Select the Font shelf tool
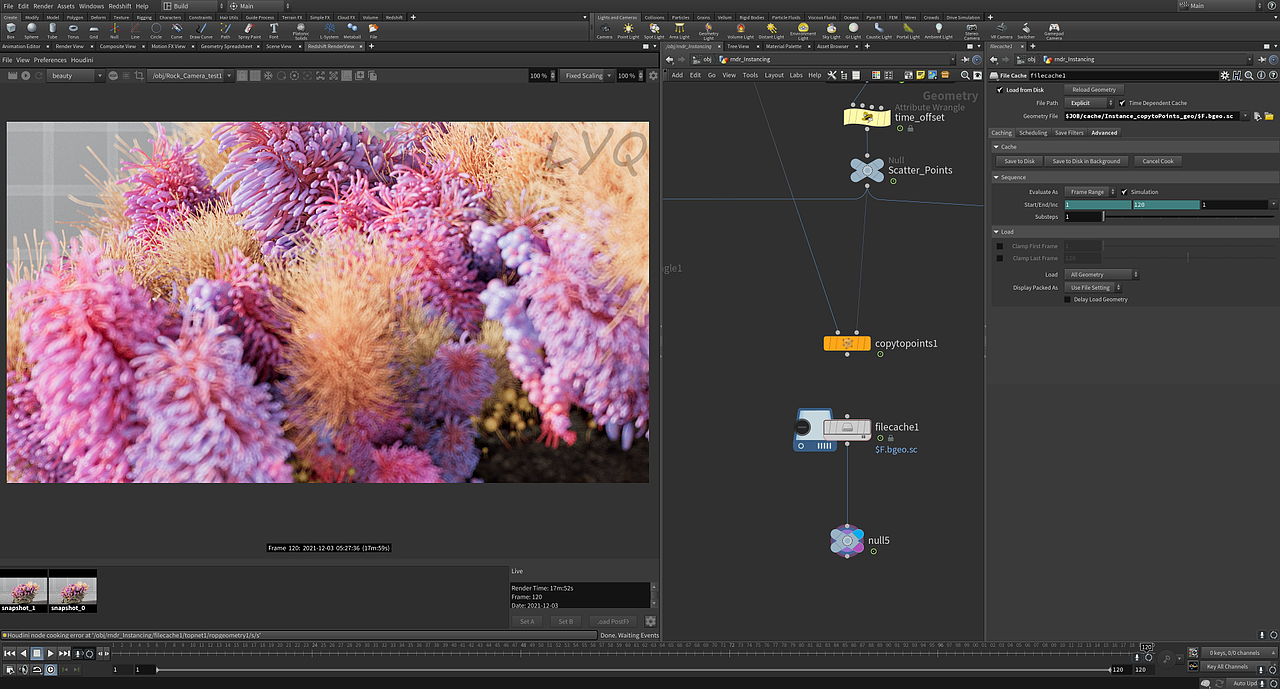Screen dimensions: 1280x689 coord(274,30)
